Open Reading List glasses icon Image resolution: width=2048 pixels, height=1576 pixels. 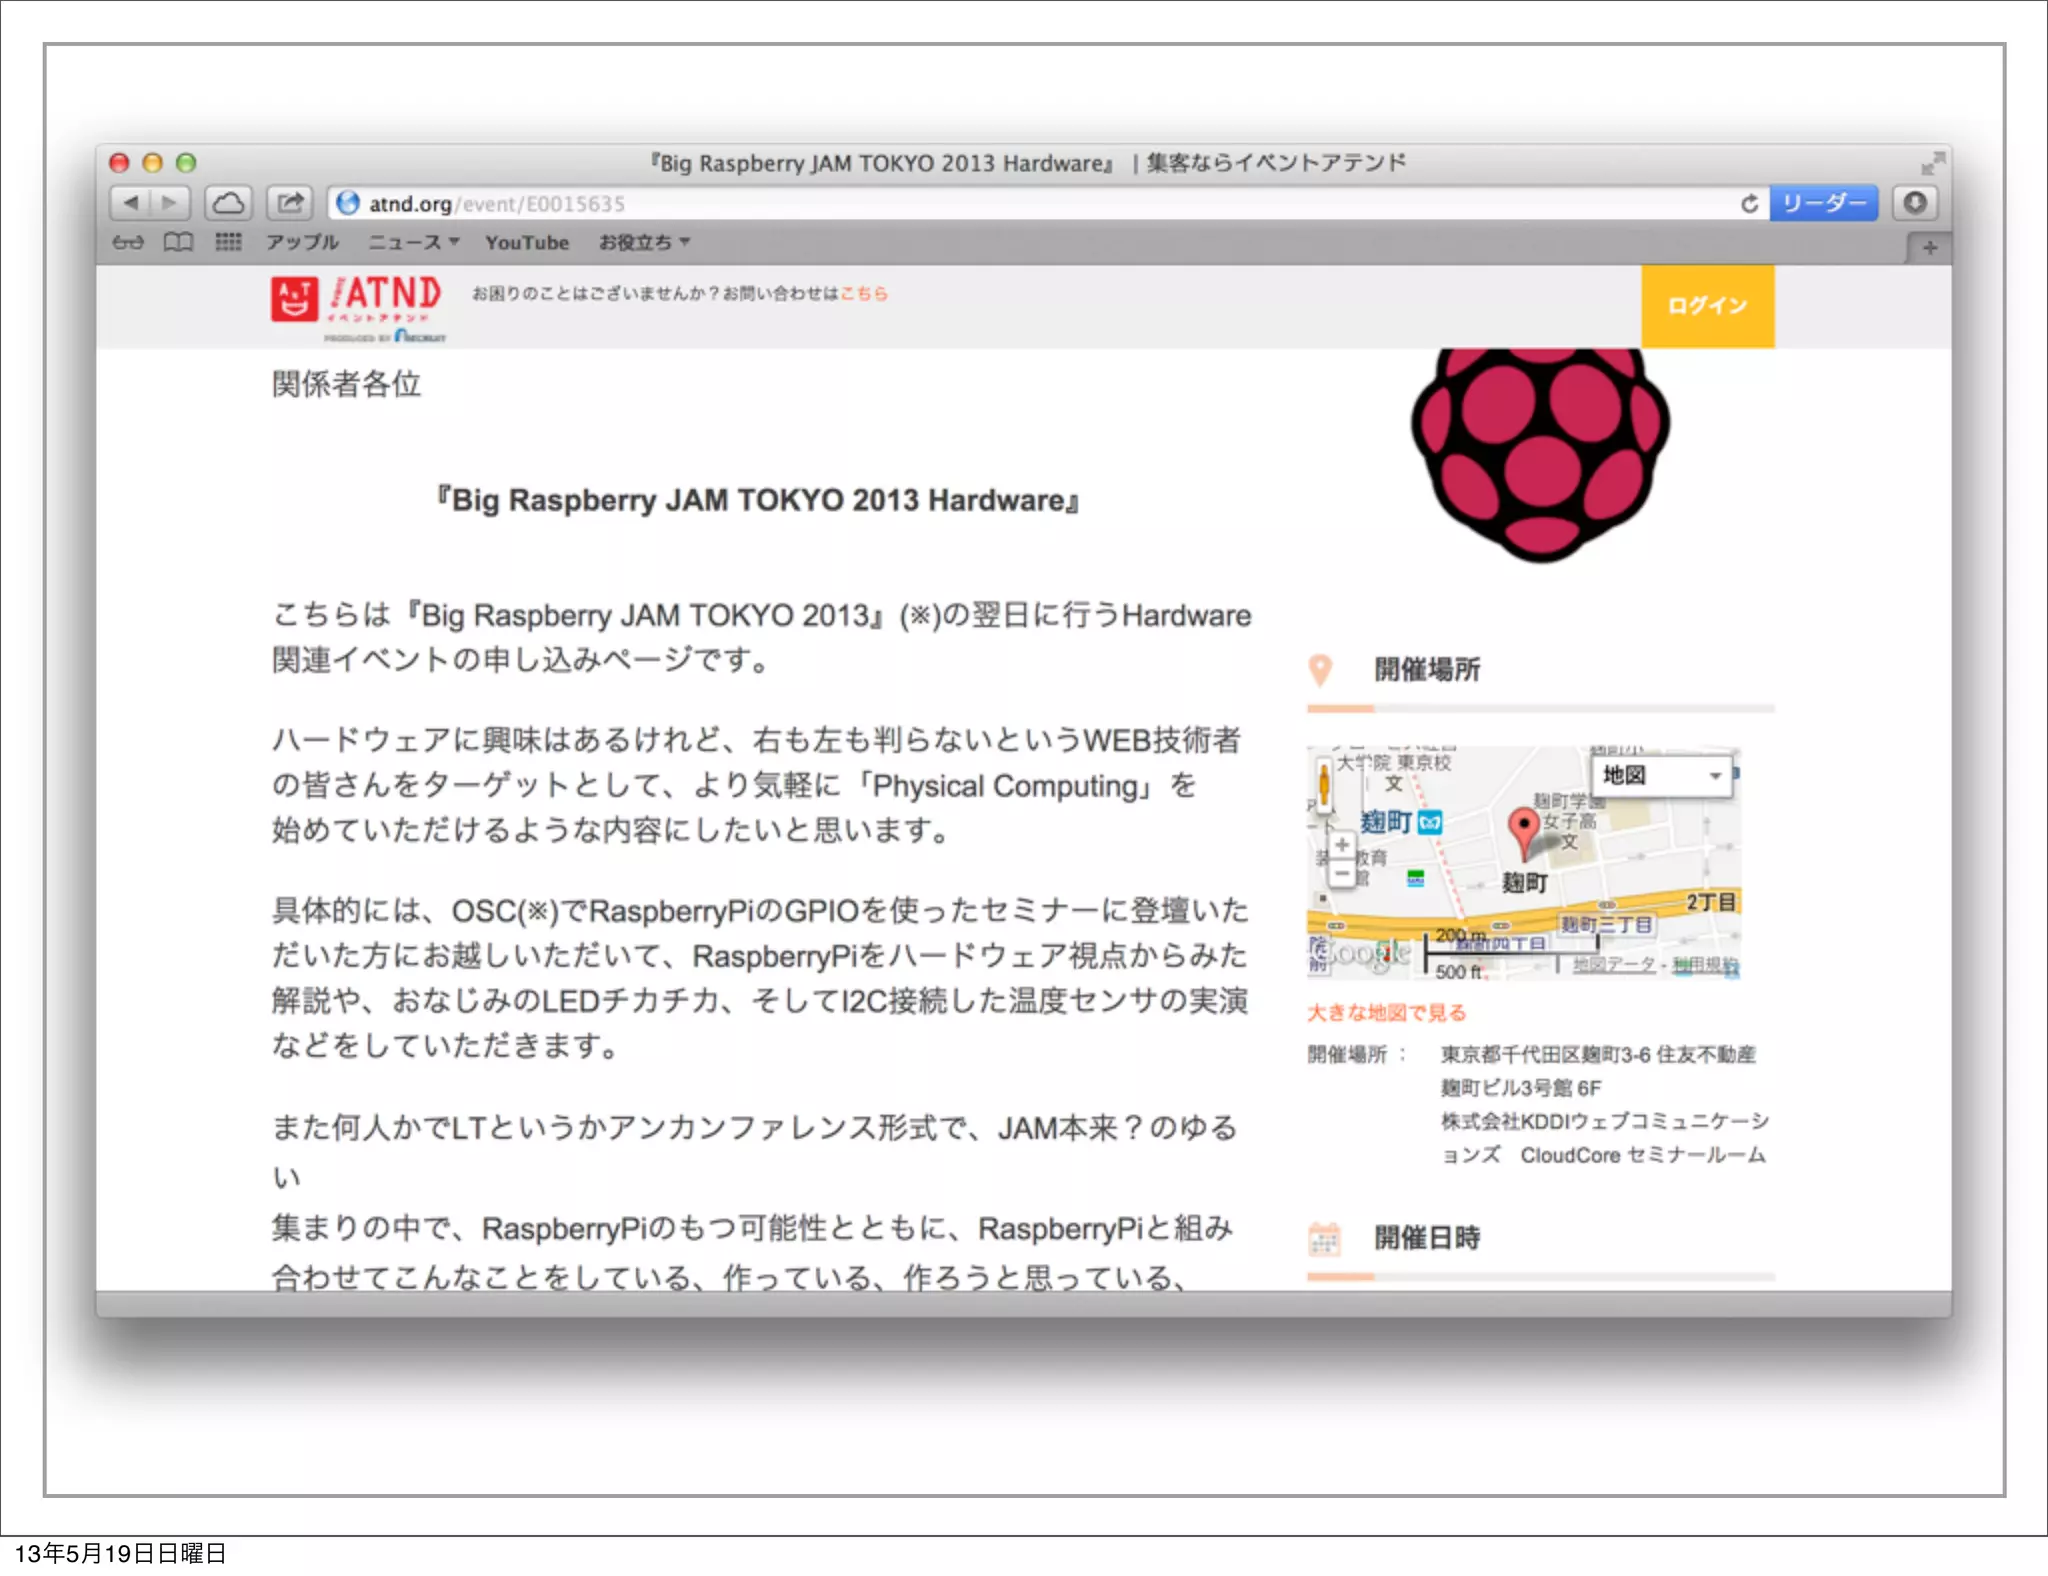127,242
